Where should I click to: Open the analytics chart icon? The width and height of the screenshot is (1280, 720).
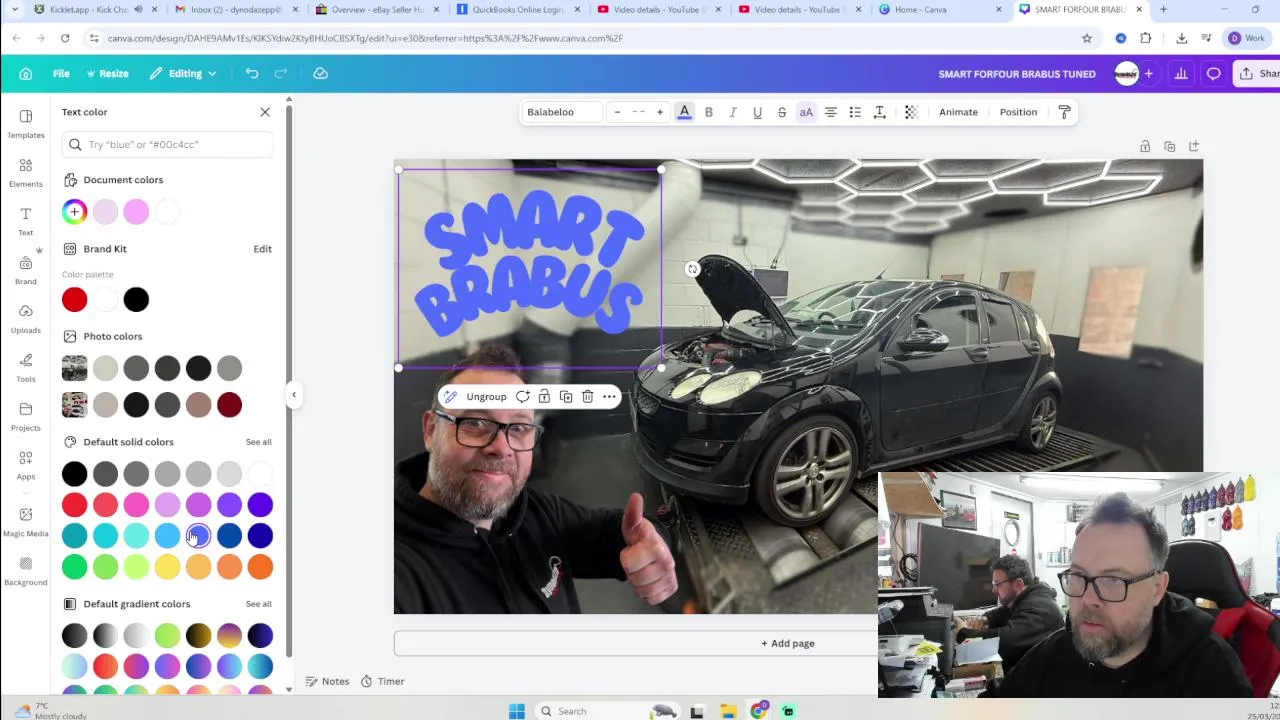[x=1181, y=73]
